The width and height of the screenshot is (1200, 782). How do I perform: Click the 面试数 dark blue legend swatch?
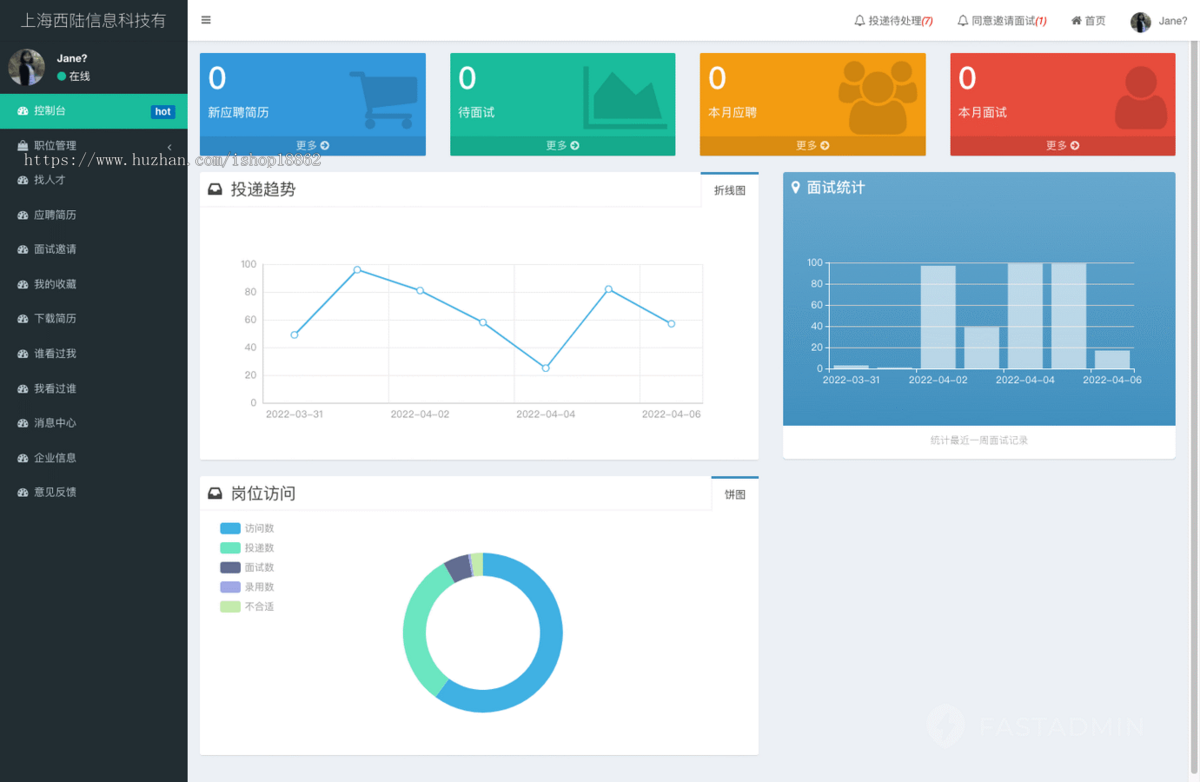click(230, 568)
